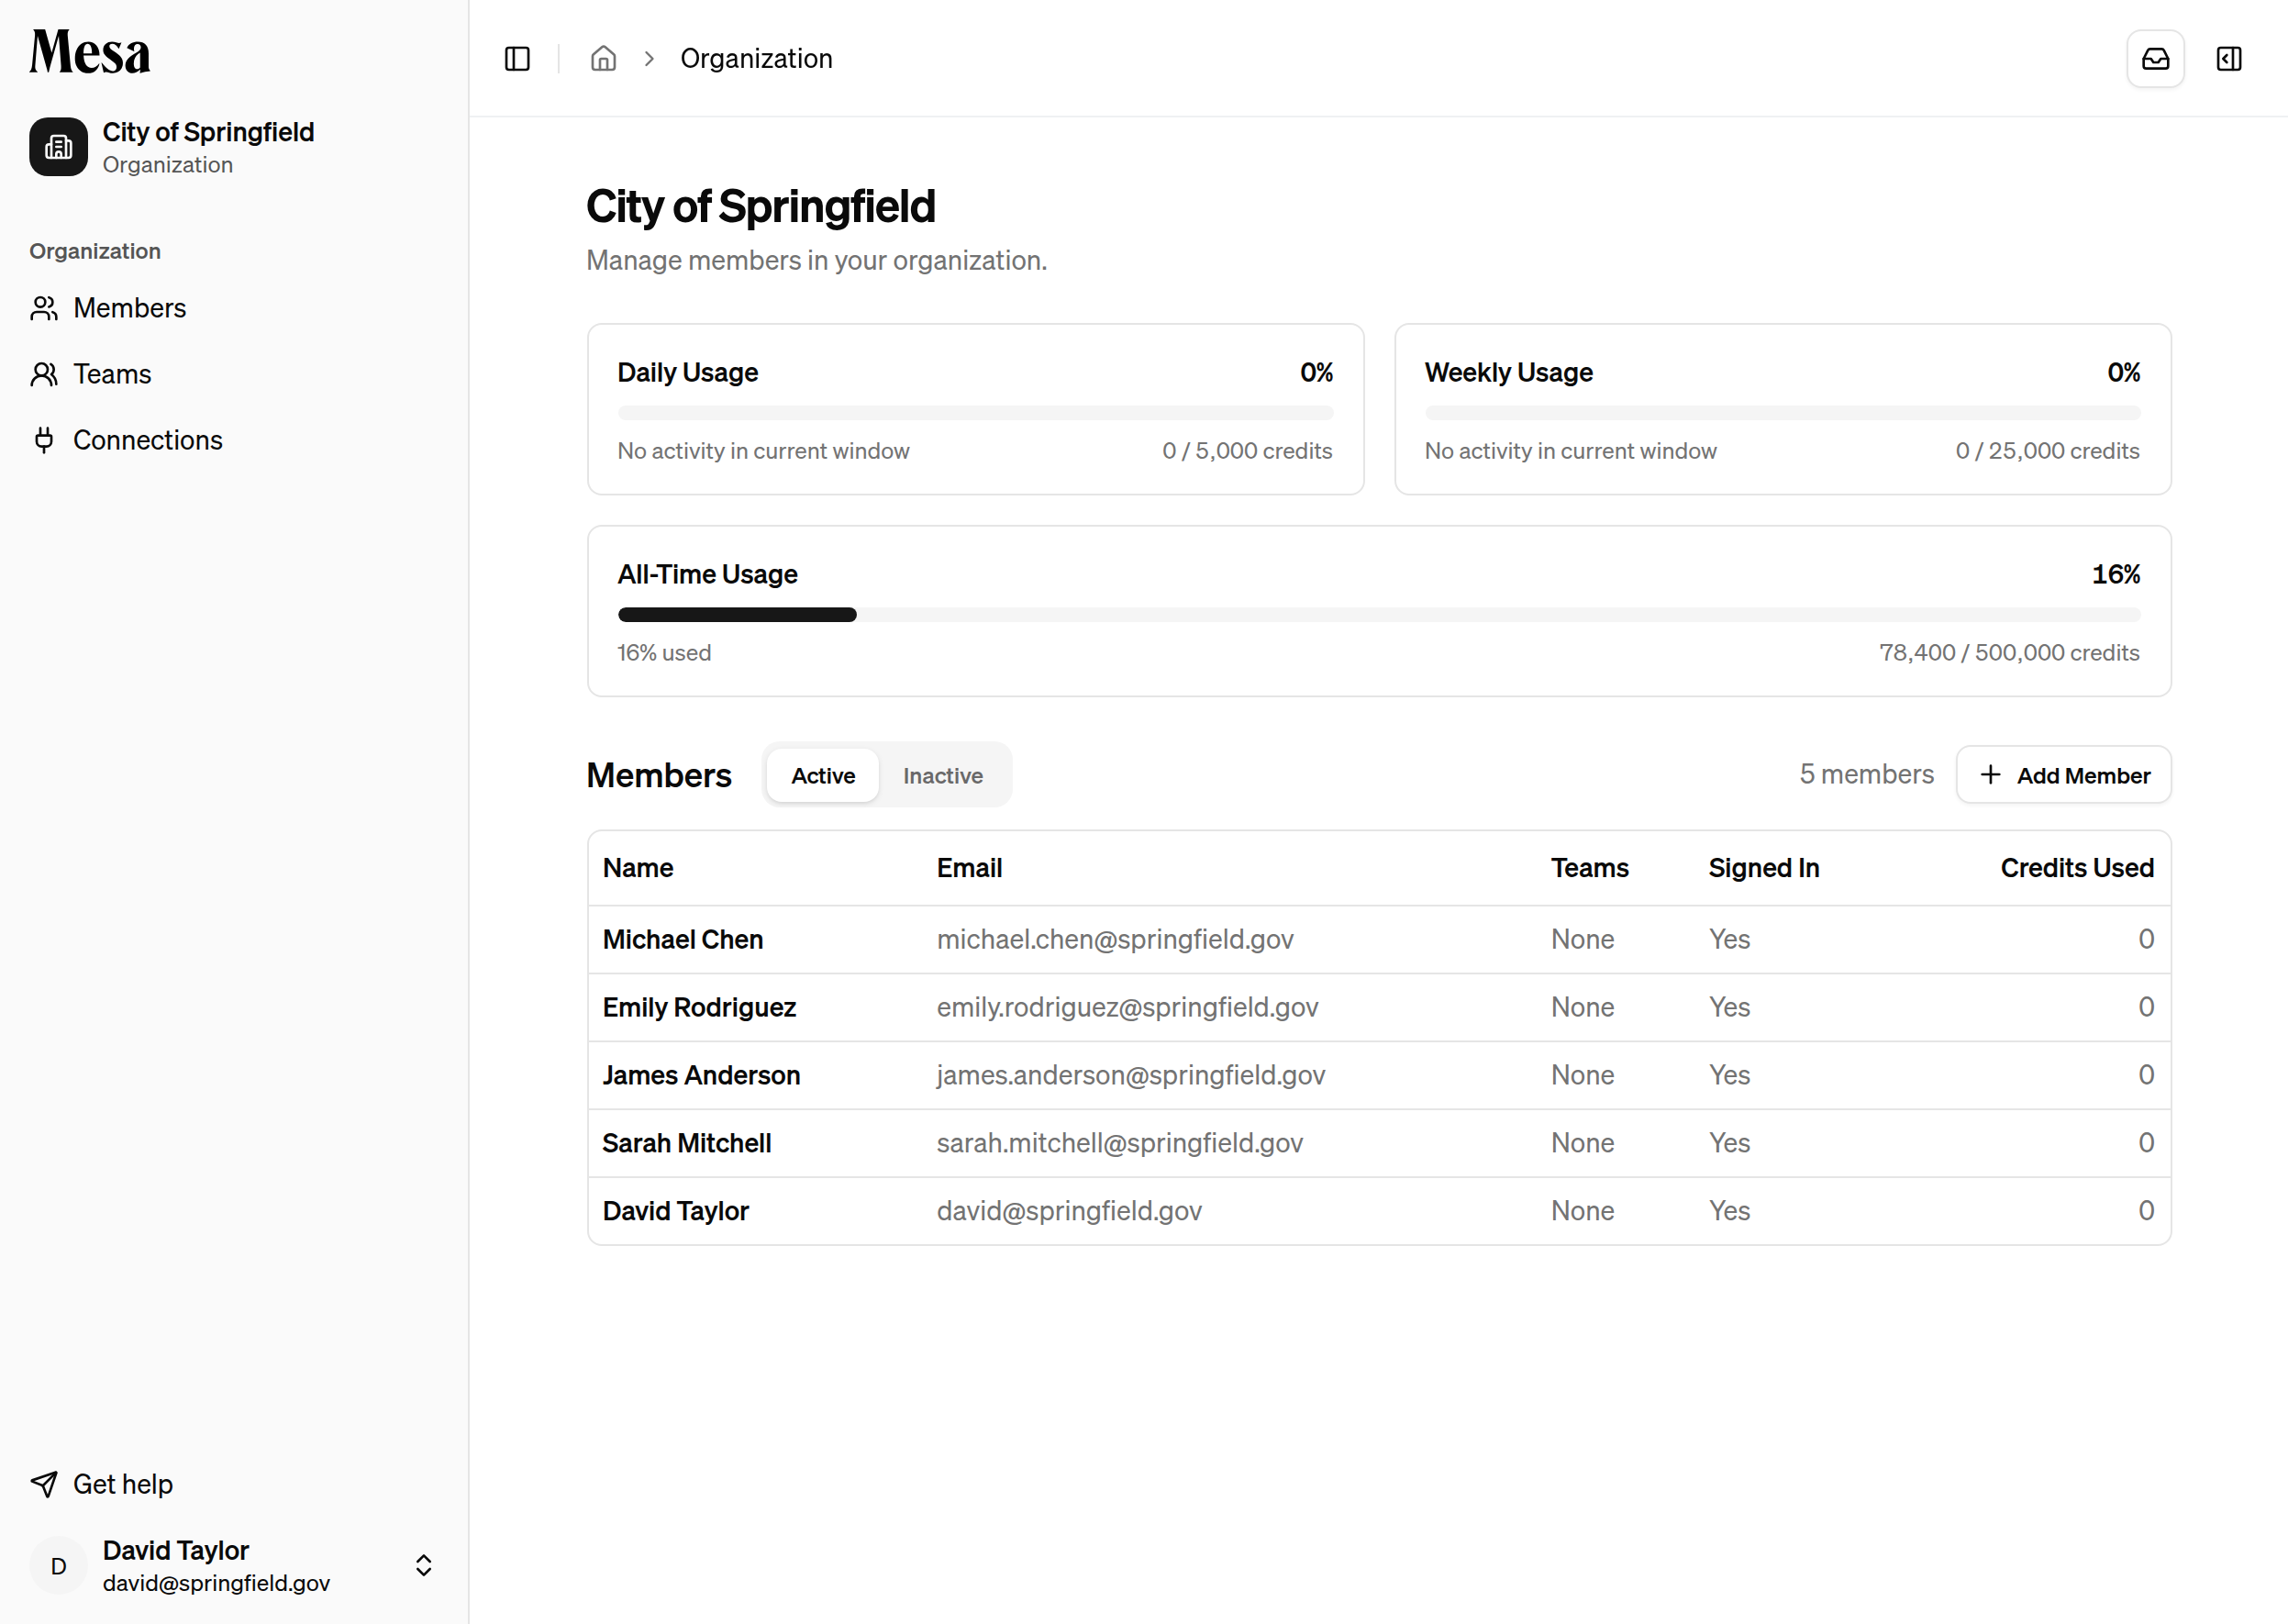Click the City of Springfield page heading
Screen dimensions: 2288x1624
coord(760,207)
